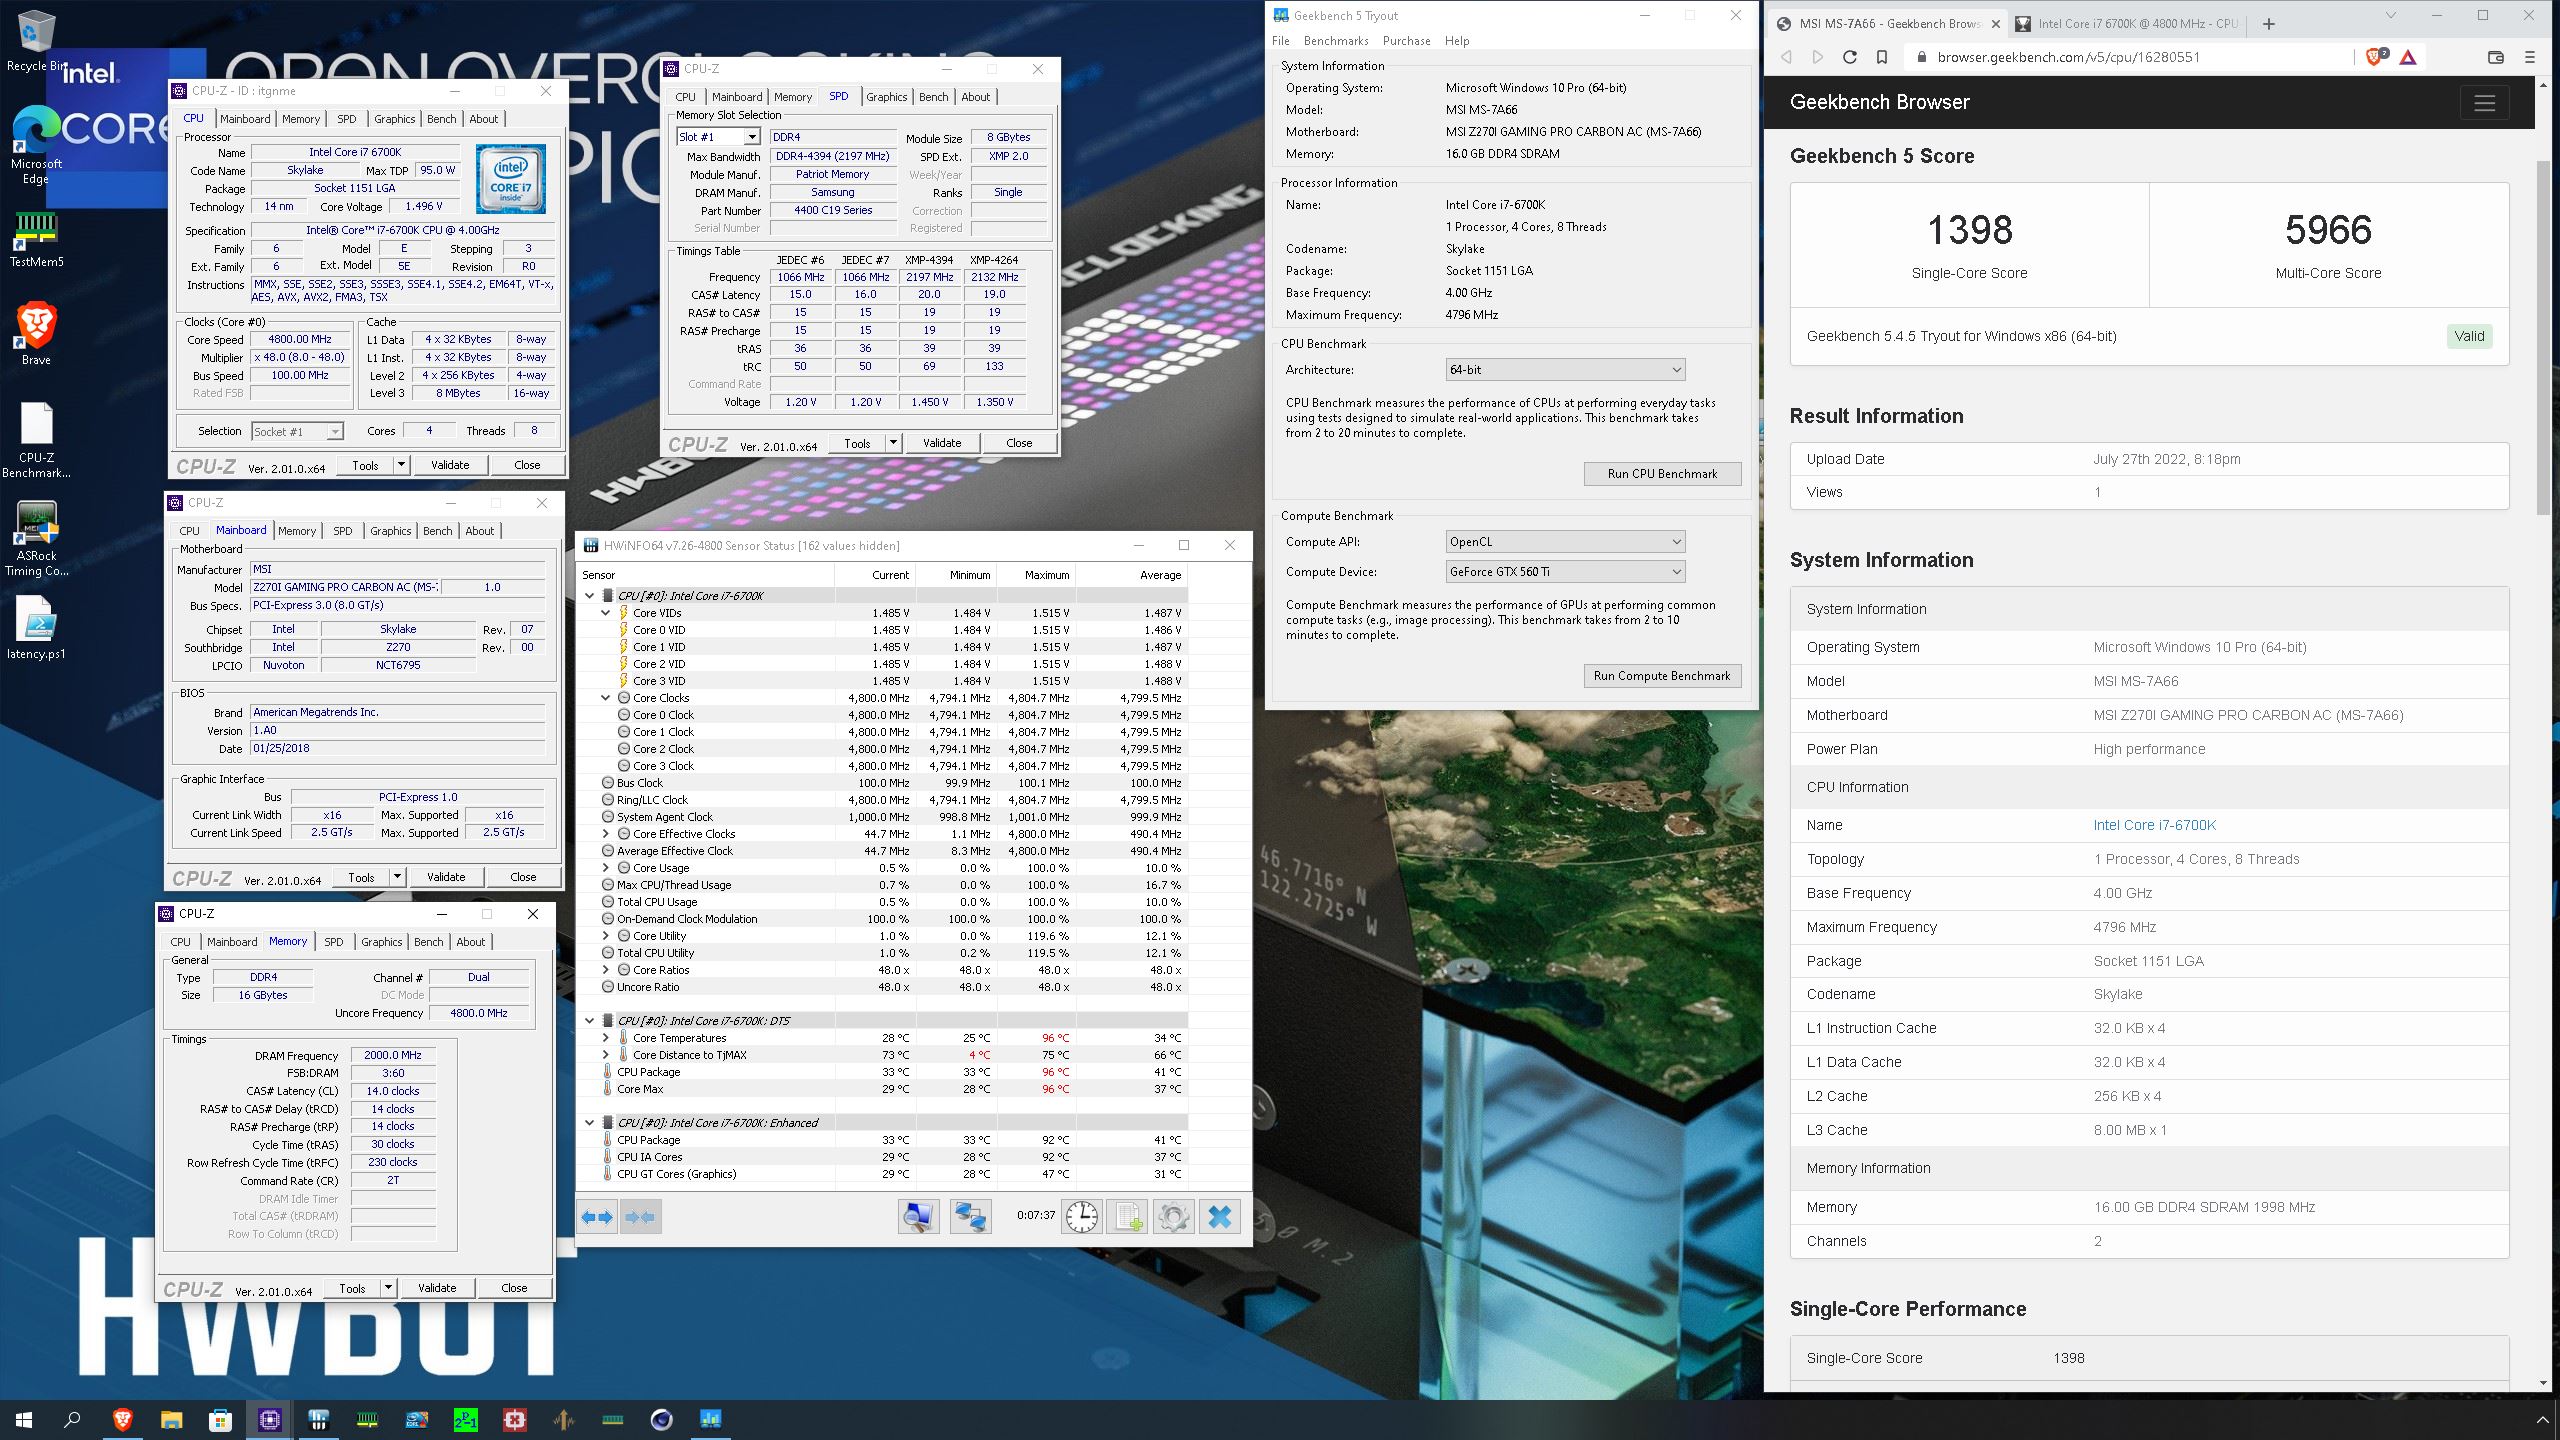Image resolution: width=2560 pixels, height=1440 pixels.
Task: Click the Geekbench Browser header title
Action: pyautogui.click(x=1879, y=102)
